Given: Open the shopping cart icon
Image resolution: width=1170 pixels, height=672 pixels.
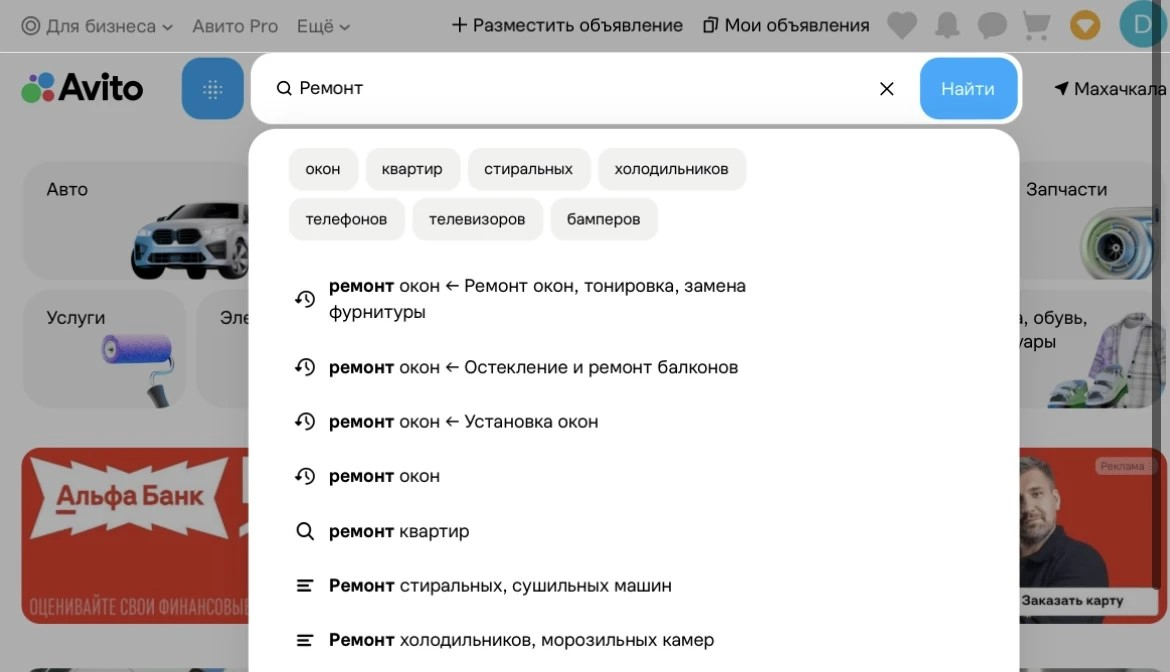Looking at the screenshot, I should tap(1036, 25).
